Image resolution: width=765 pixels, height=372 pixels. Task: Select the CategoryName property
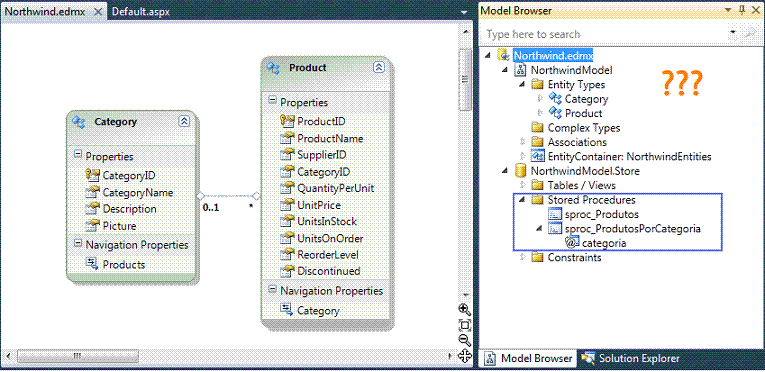point(129,192)
